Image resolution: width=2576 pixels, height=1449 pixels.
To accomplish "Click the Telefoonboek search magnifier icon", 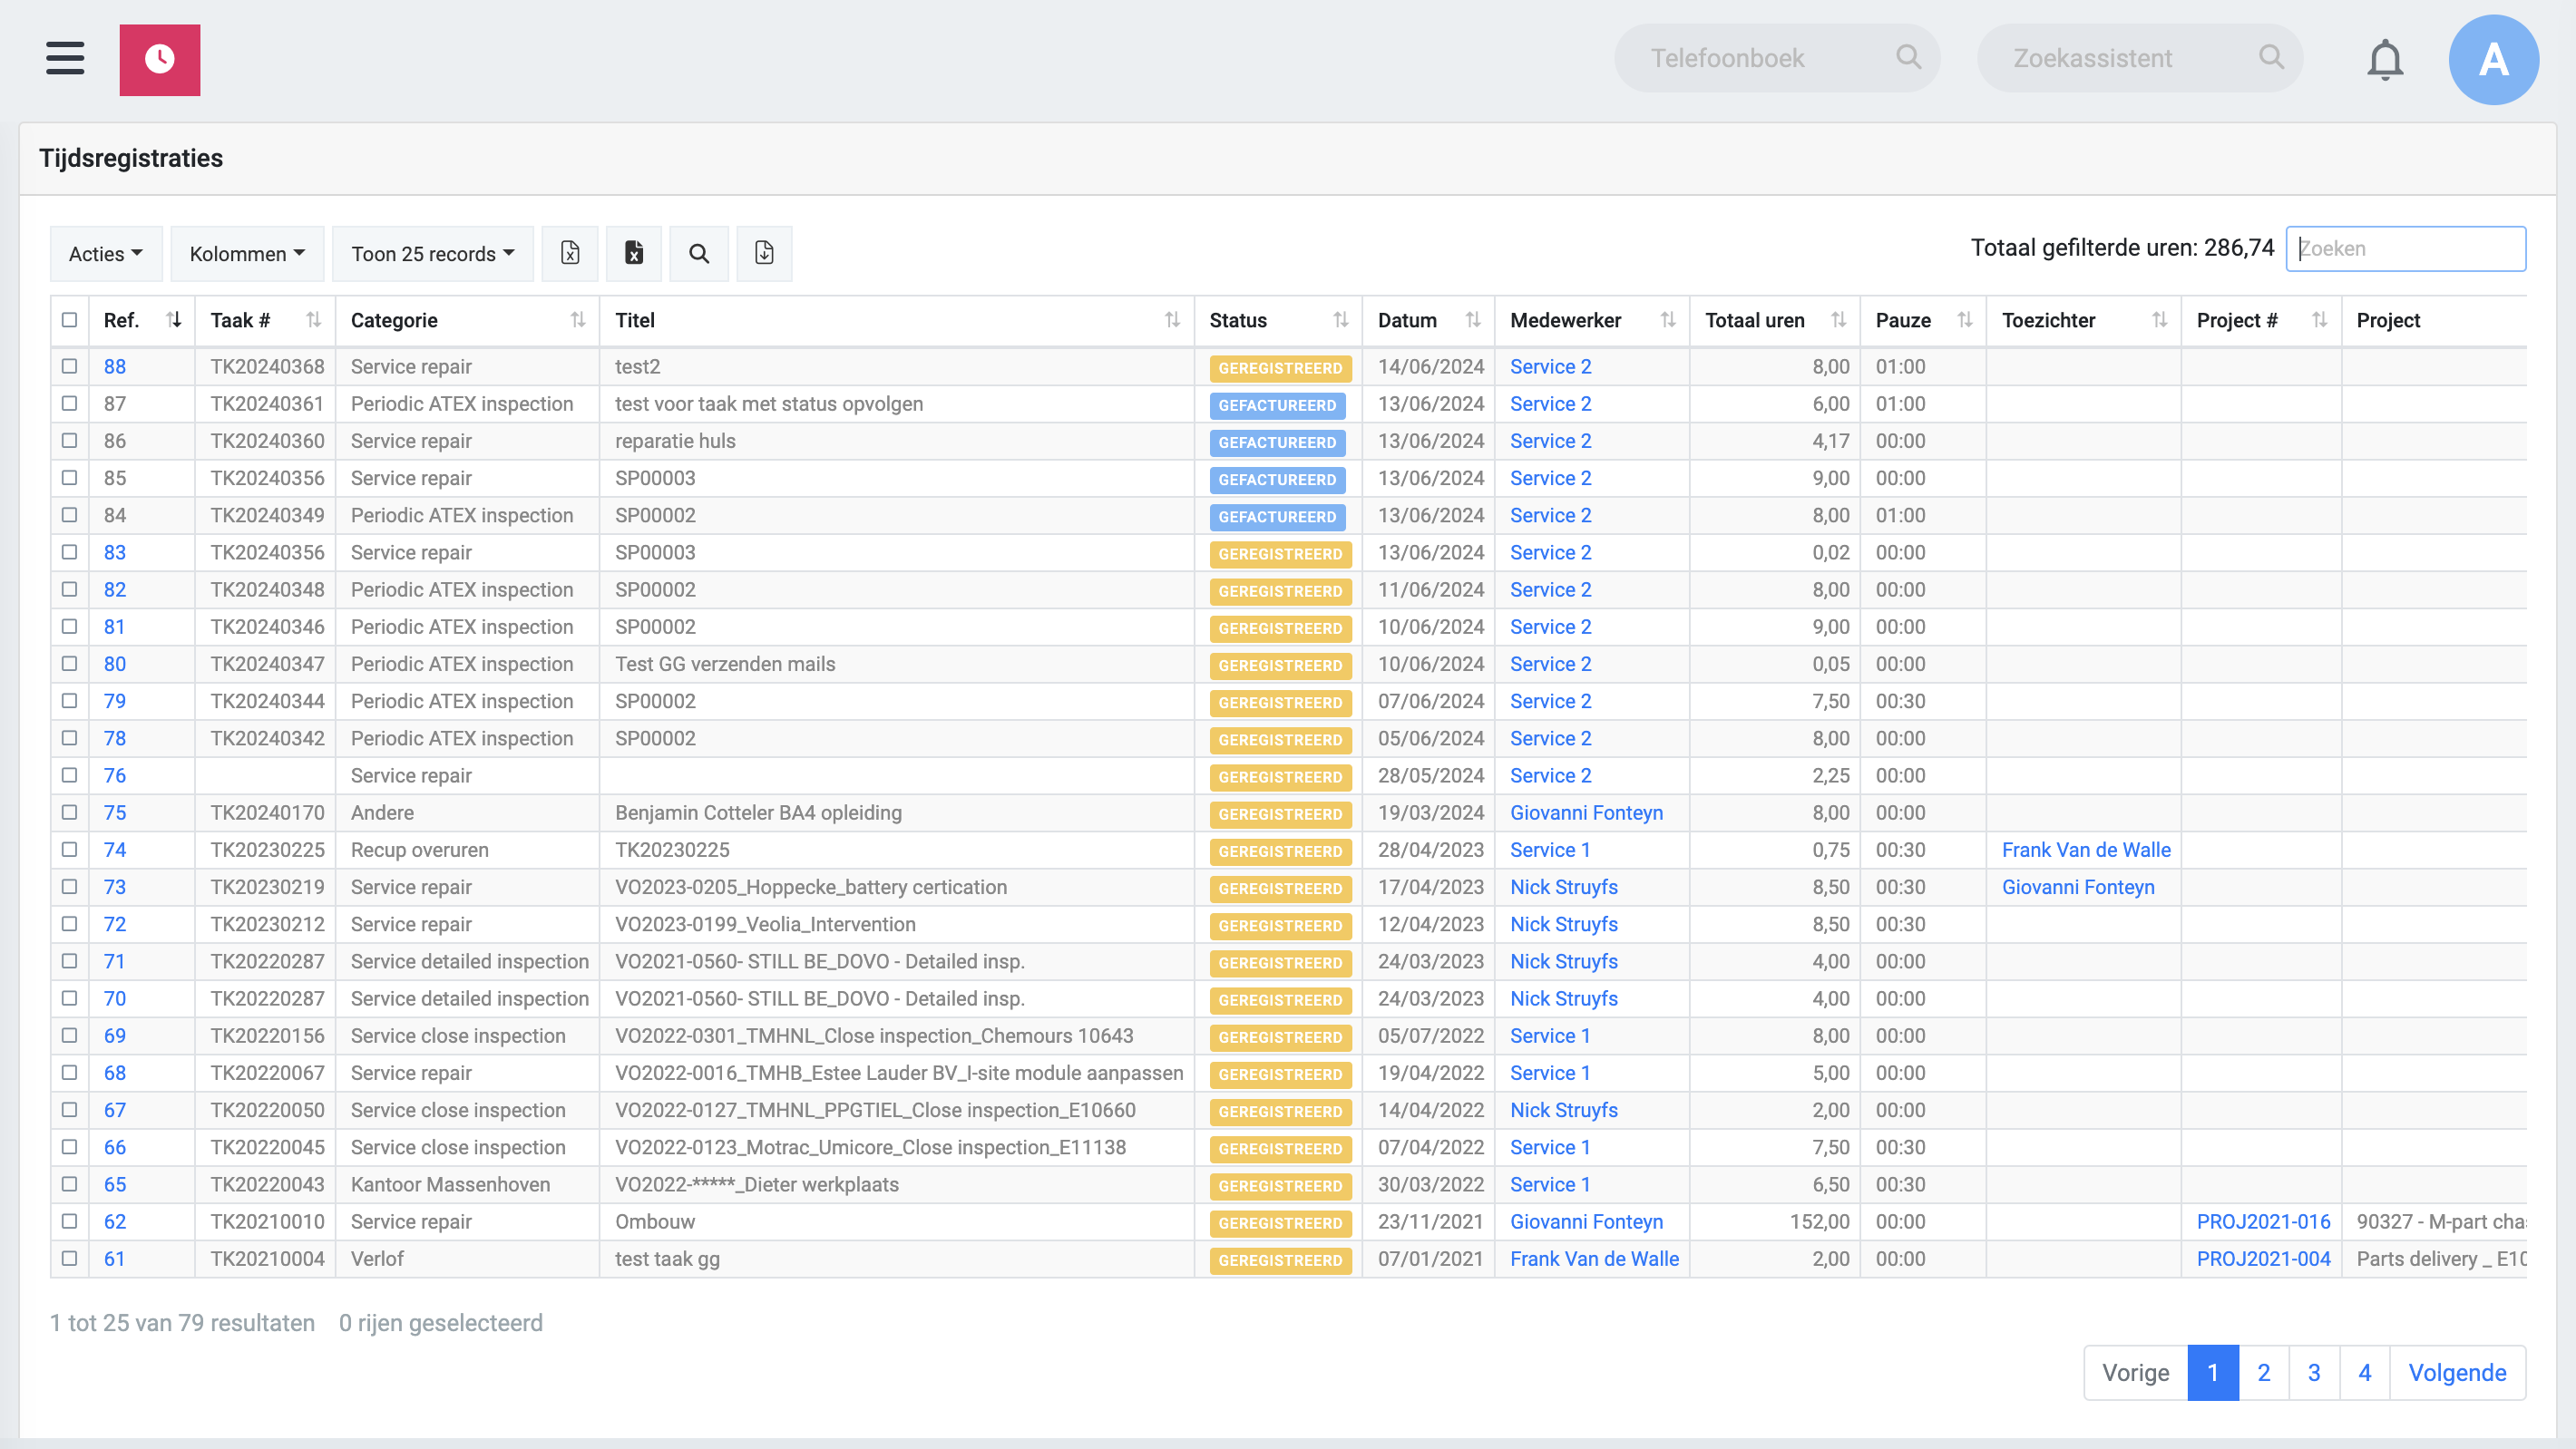I will (x=1908, y=57).
